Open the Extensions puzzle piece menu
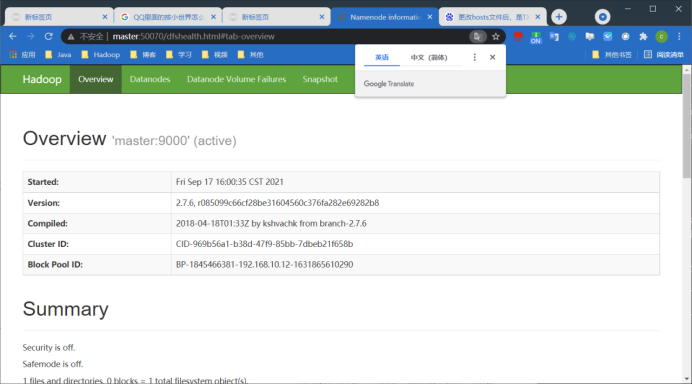Viewport: 692px width, 385px height. click(x=643, y=37)
